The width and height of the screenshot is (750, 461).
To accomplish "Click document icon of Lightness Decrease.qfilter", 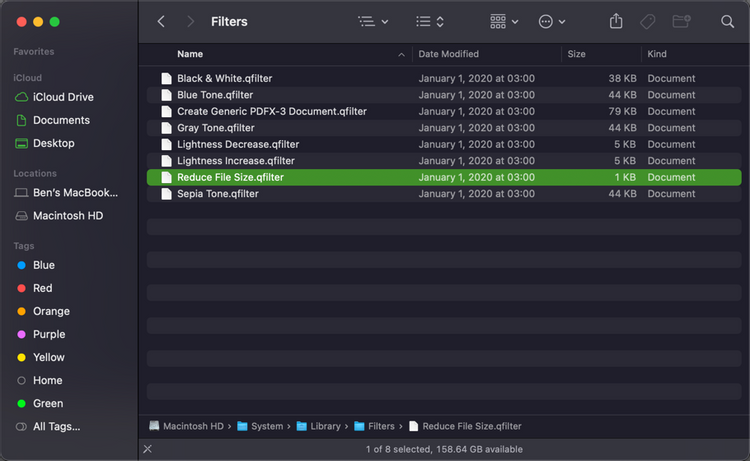I will point(166,144).
